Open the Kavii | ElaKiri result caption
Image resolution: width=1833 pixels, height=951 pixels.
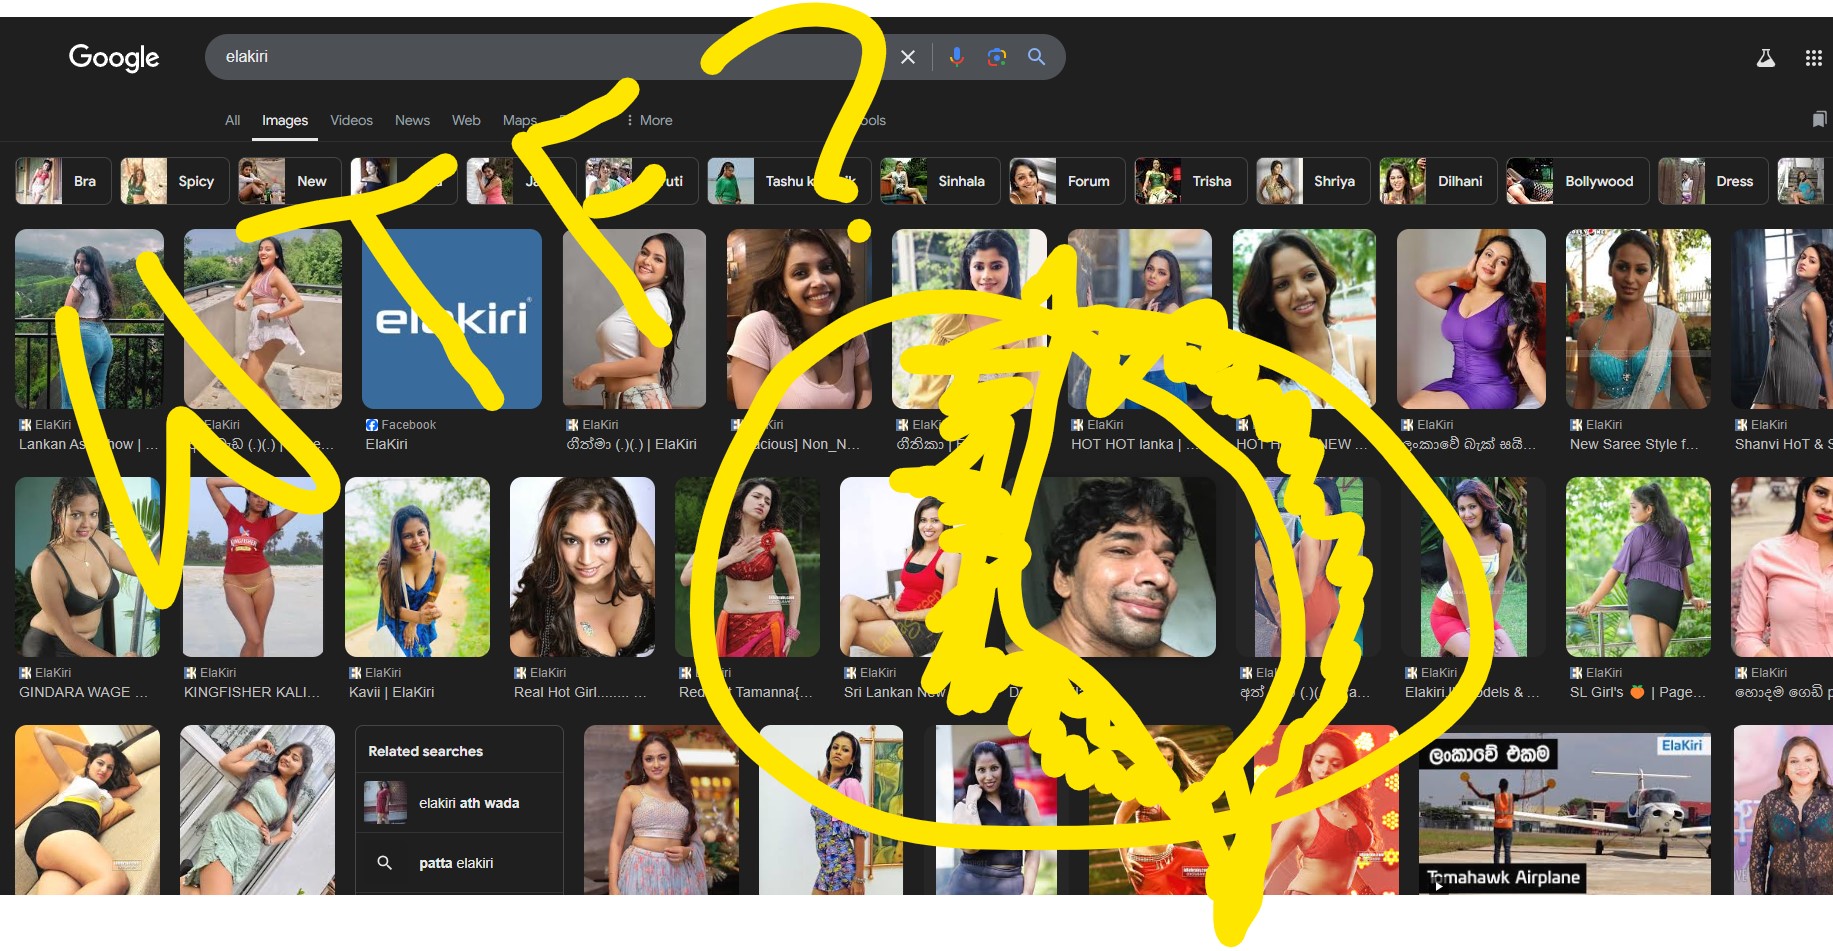click(391, 692)
